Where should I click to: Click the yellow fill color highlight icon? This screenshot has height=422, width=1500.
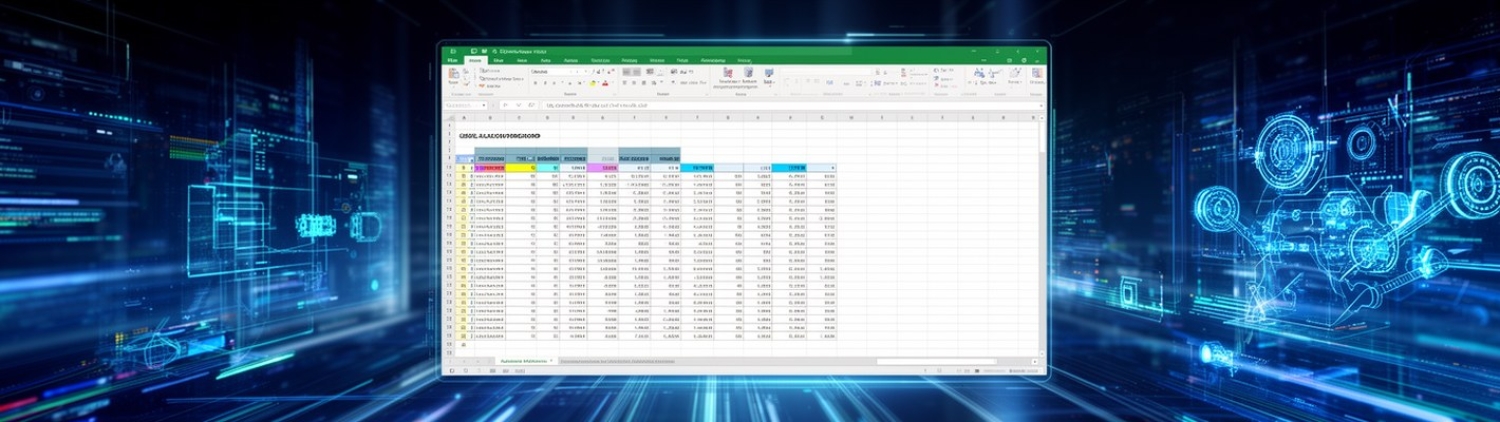click(x=592, y=85)
